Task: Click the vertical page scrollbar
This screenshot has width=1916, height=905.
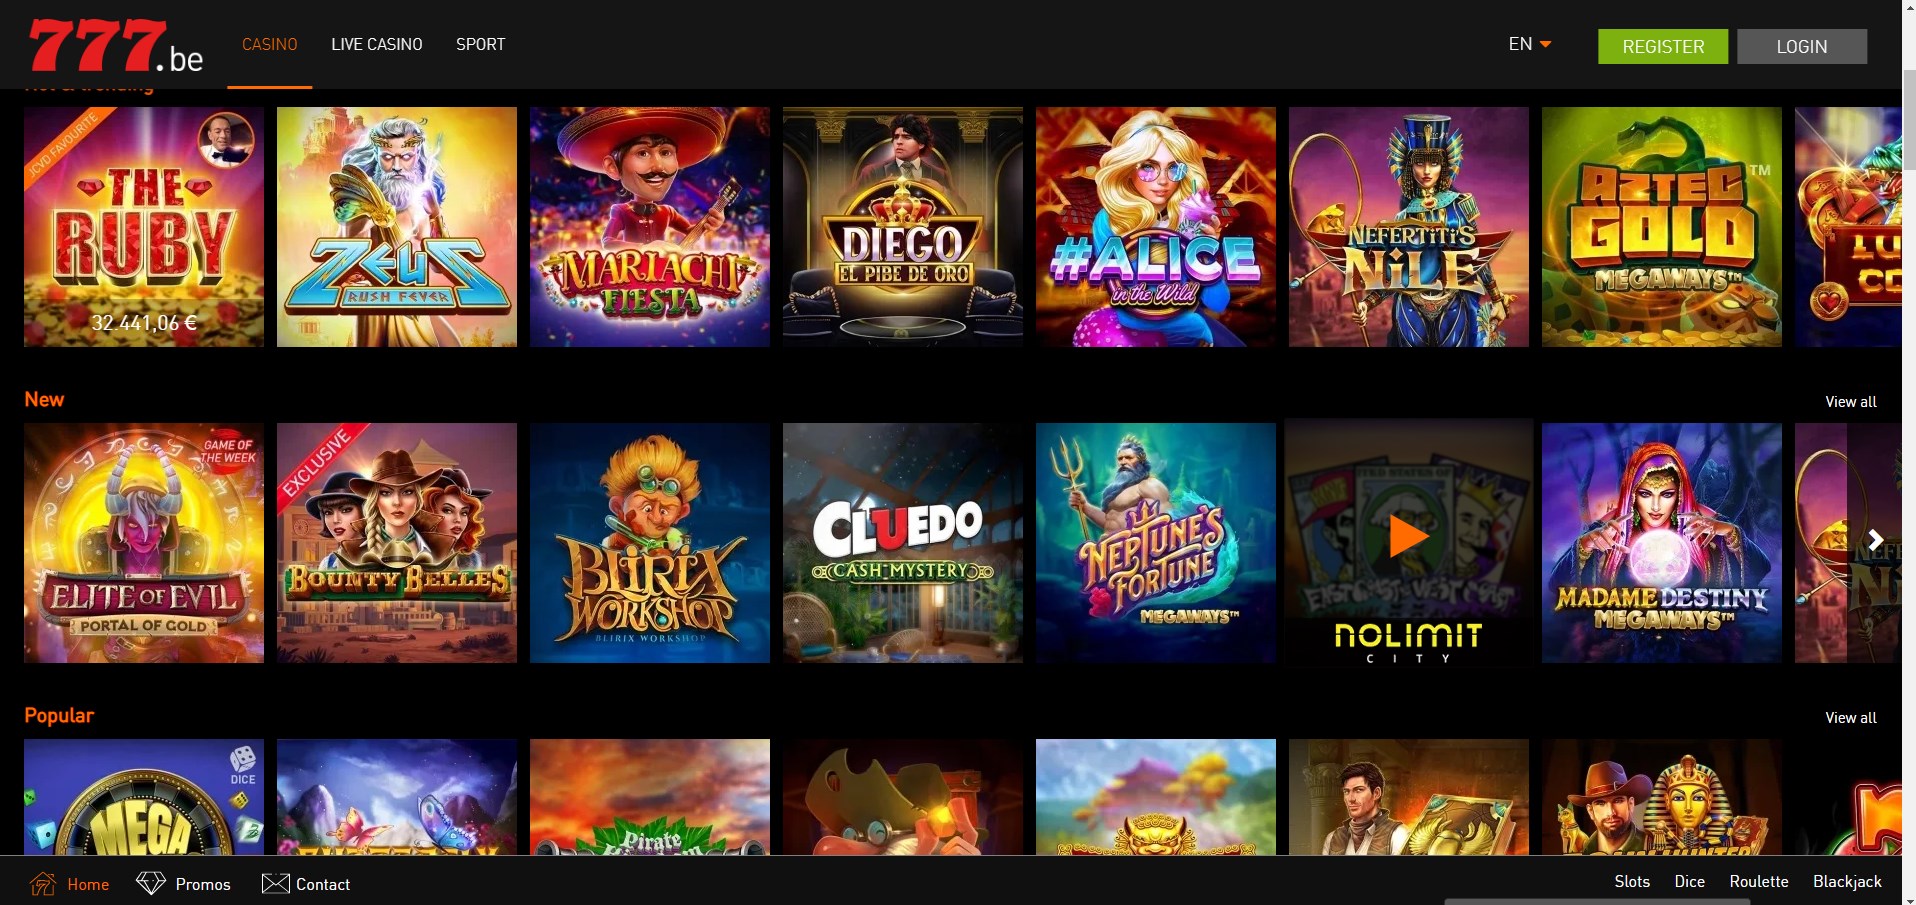Action: pyautogui.click(x=1909, y=120)
